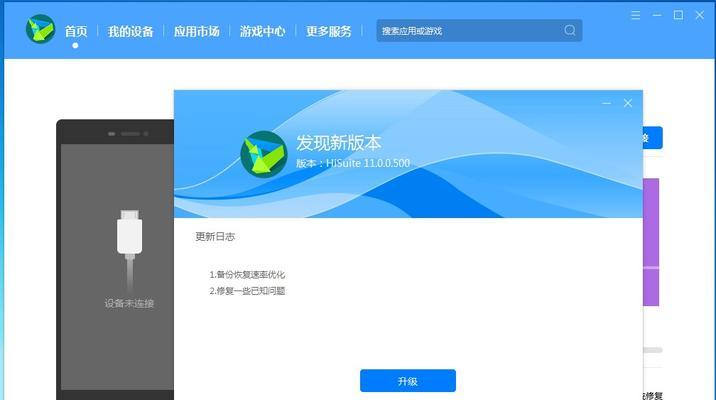Minimize the main HiSuite window
This screenshot has width=716, height=400.
(x=657, y=15)
